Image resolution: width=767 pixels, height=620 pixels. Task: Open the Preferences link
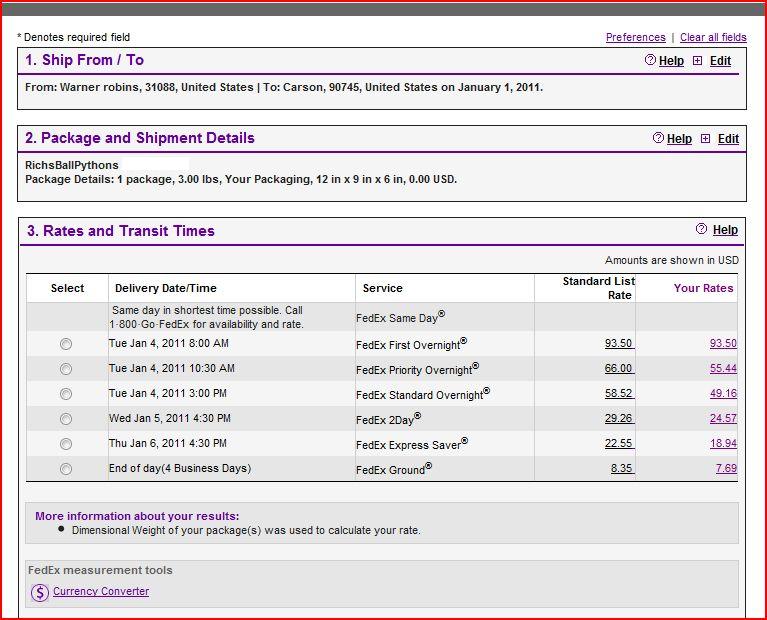point(635,37)
